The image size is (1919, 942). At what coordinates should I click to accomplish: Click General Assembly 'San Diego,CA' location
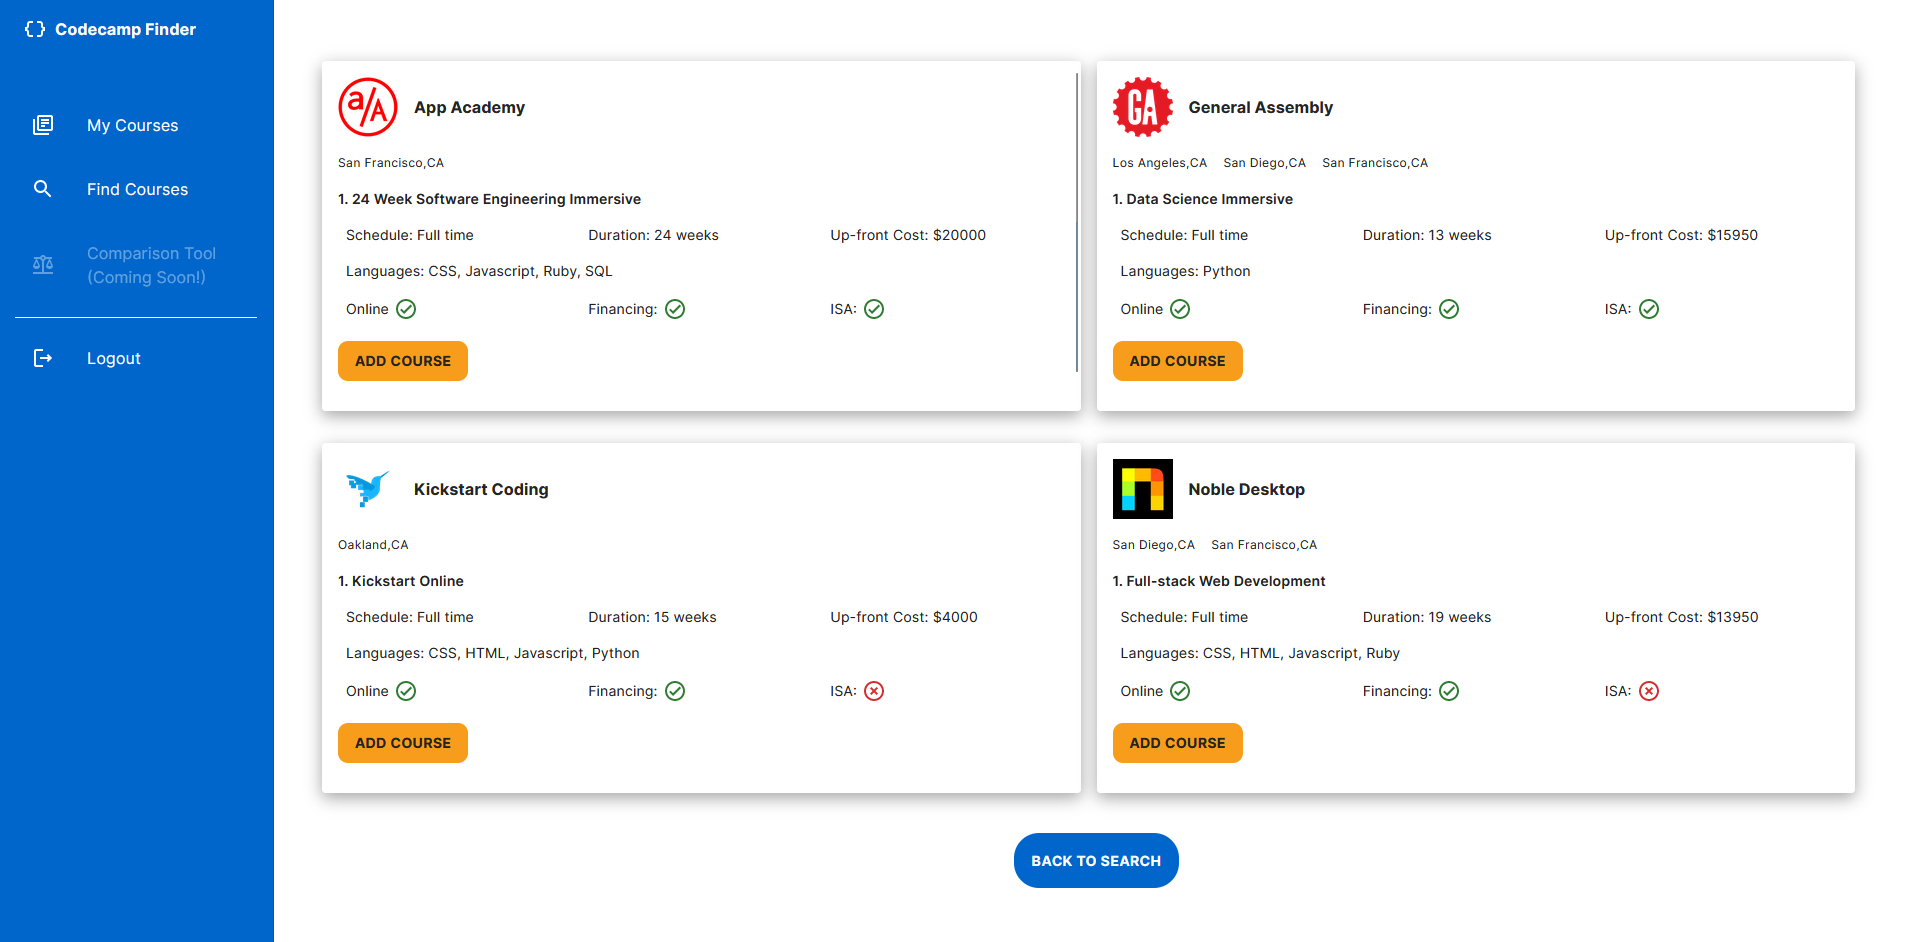click(1264, 163)
